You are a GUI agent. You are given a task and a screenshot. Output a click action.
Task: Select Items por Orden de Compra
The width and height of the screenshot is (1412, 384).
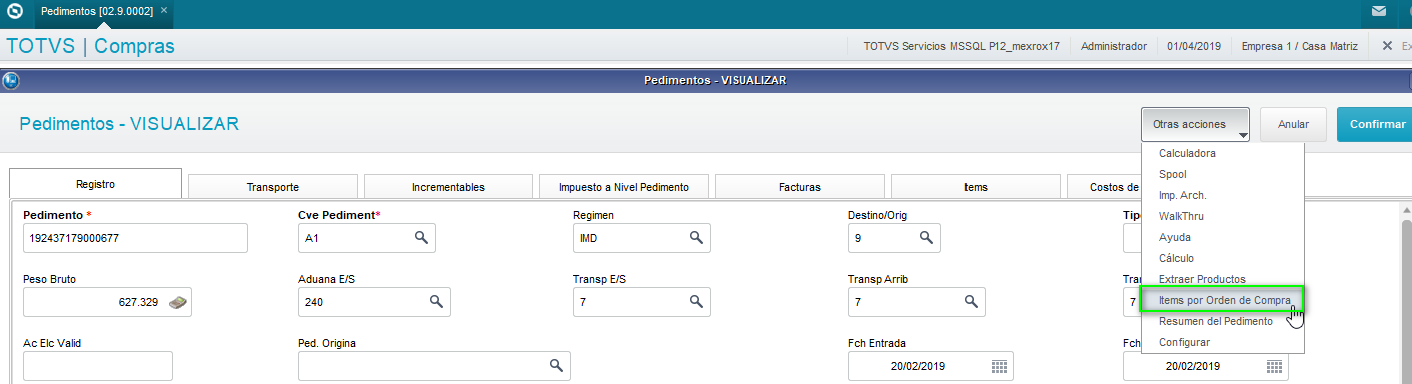[1223, 300]
